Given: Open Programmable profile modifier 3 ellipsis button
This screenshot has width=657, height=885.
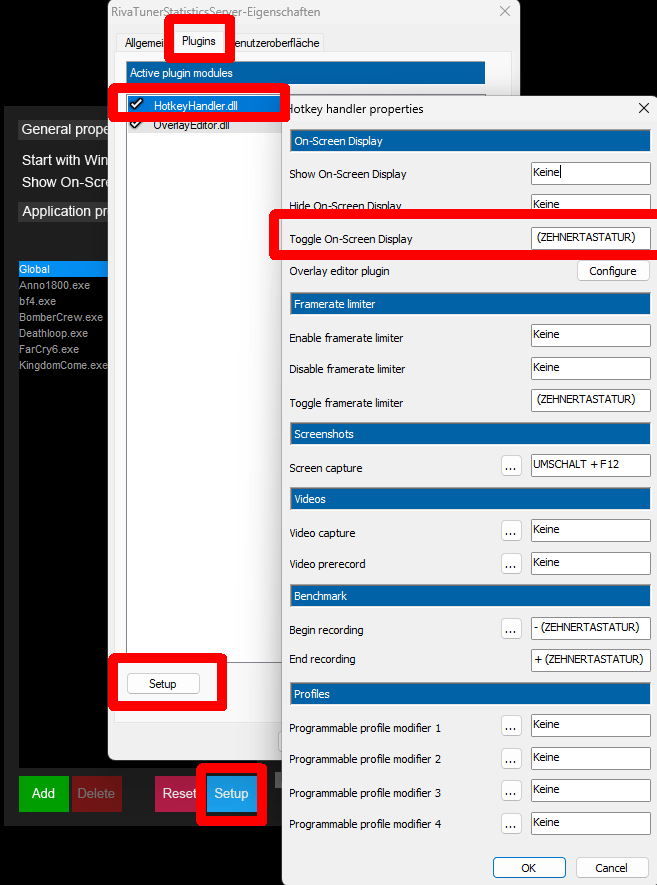Looking at the screenshot, I should pos(511,792).
